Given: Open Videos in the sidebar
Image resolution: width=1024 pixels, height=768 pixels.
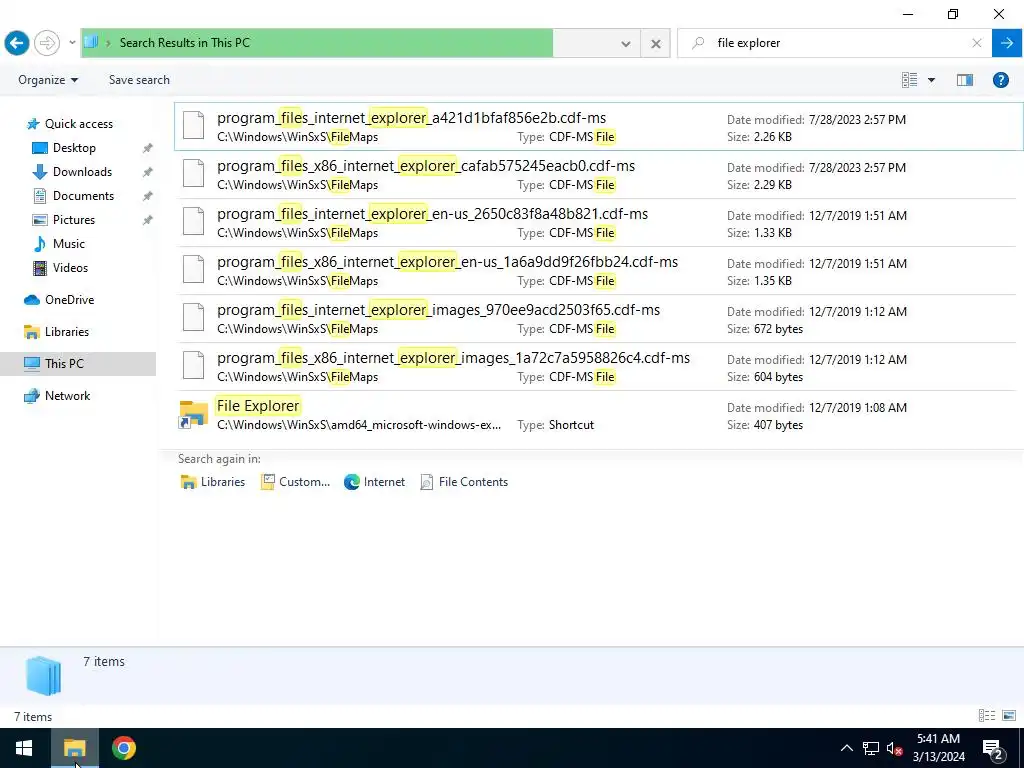Looking at the screenshot, I should click(x=70, y=268).
